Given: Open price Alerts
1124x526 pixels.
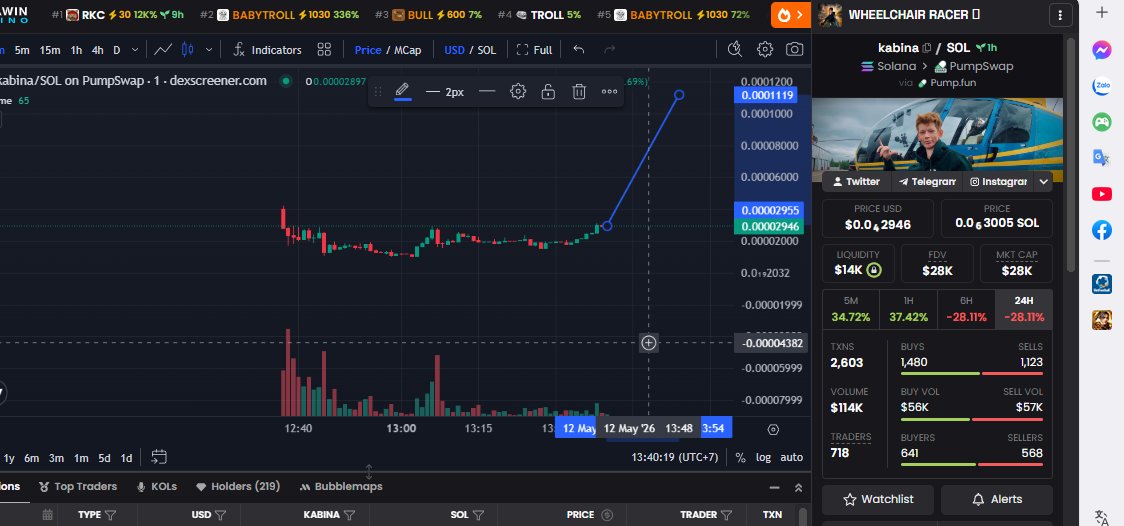Looking at the screenshot, I should point(996,499).
